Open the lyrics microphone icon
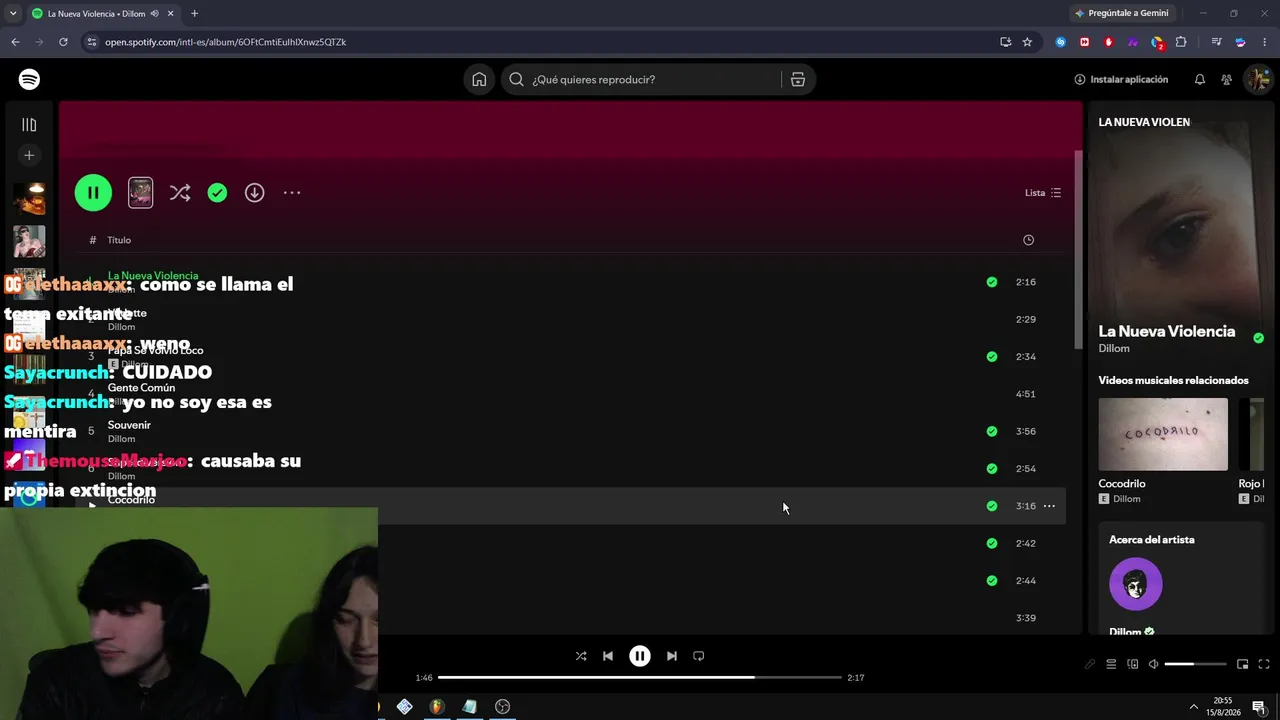The width and height of the screenshot is (1280, 720). coord(1090,664)
